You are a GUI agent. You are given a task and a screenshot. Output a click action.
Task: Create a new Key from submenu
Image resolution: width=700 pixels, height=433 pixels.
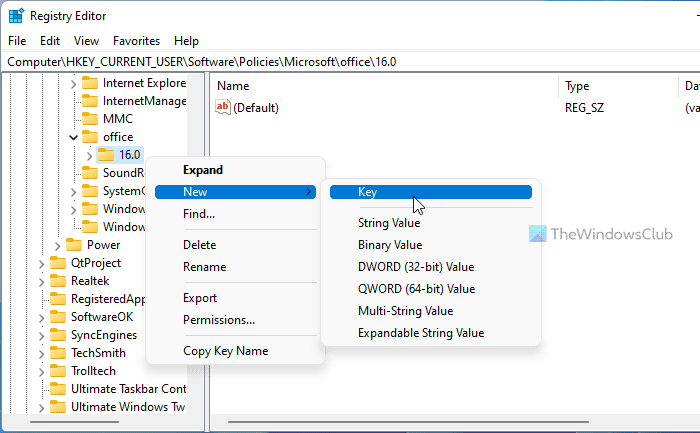431,192
